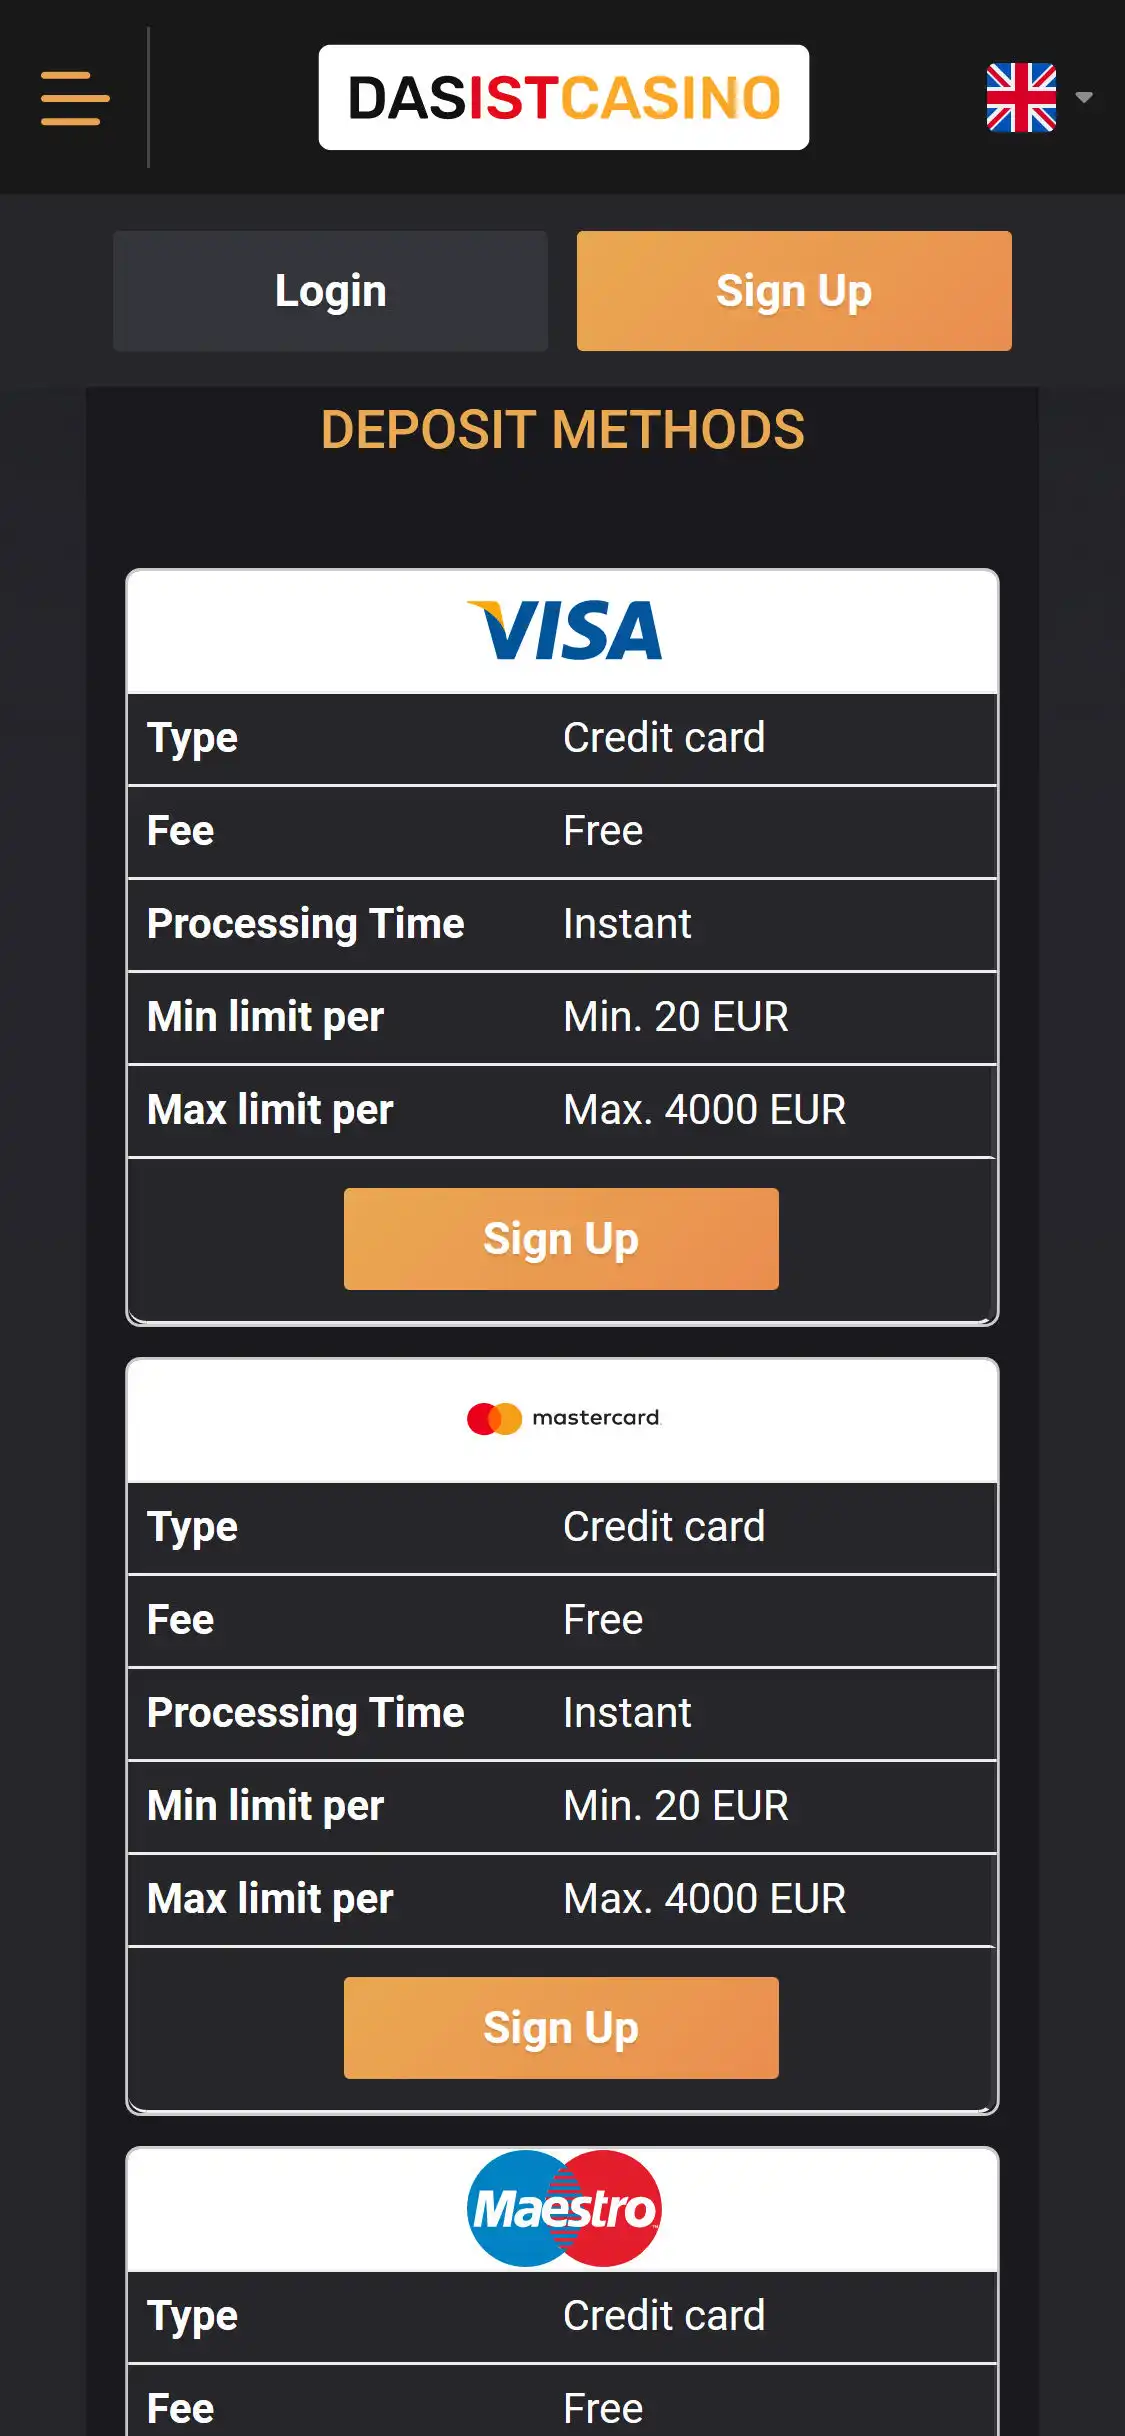Sign up from the Mastercard card
Viewport: 1125px width, 2436px height.
point(561,2028)
